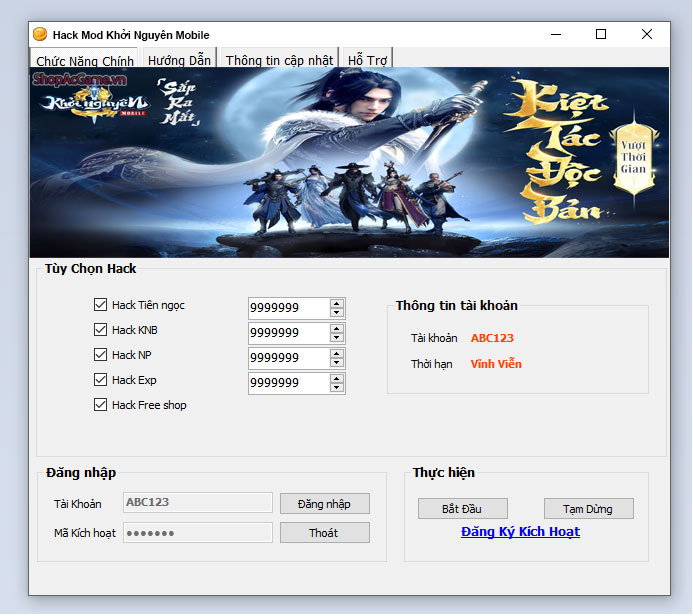Click the Bắt Đầu button
This screenshot has width=693, height=616.
click(463, 509)
